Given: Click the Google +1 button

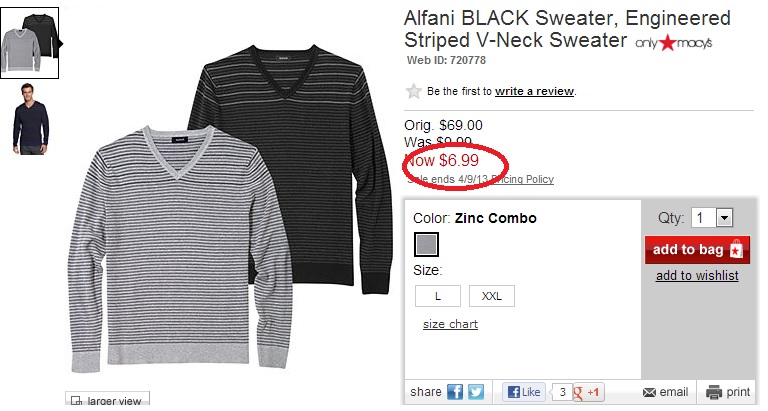Looking at the screenshot, I should (x=589, y=392).
